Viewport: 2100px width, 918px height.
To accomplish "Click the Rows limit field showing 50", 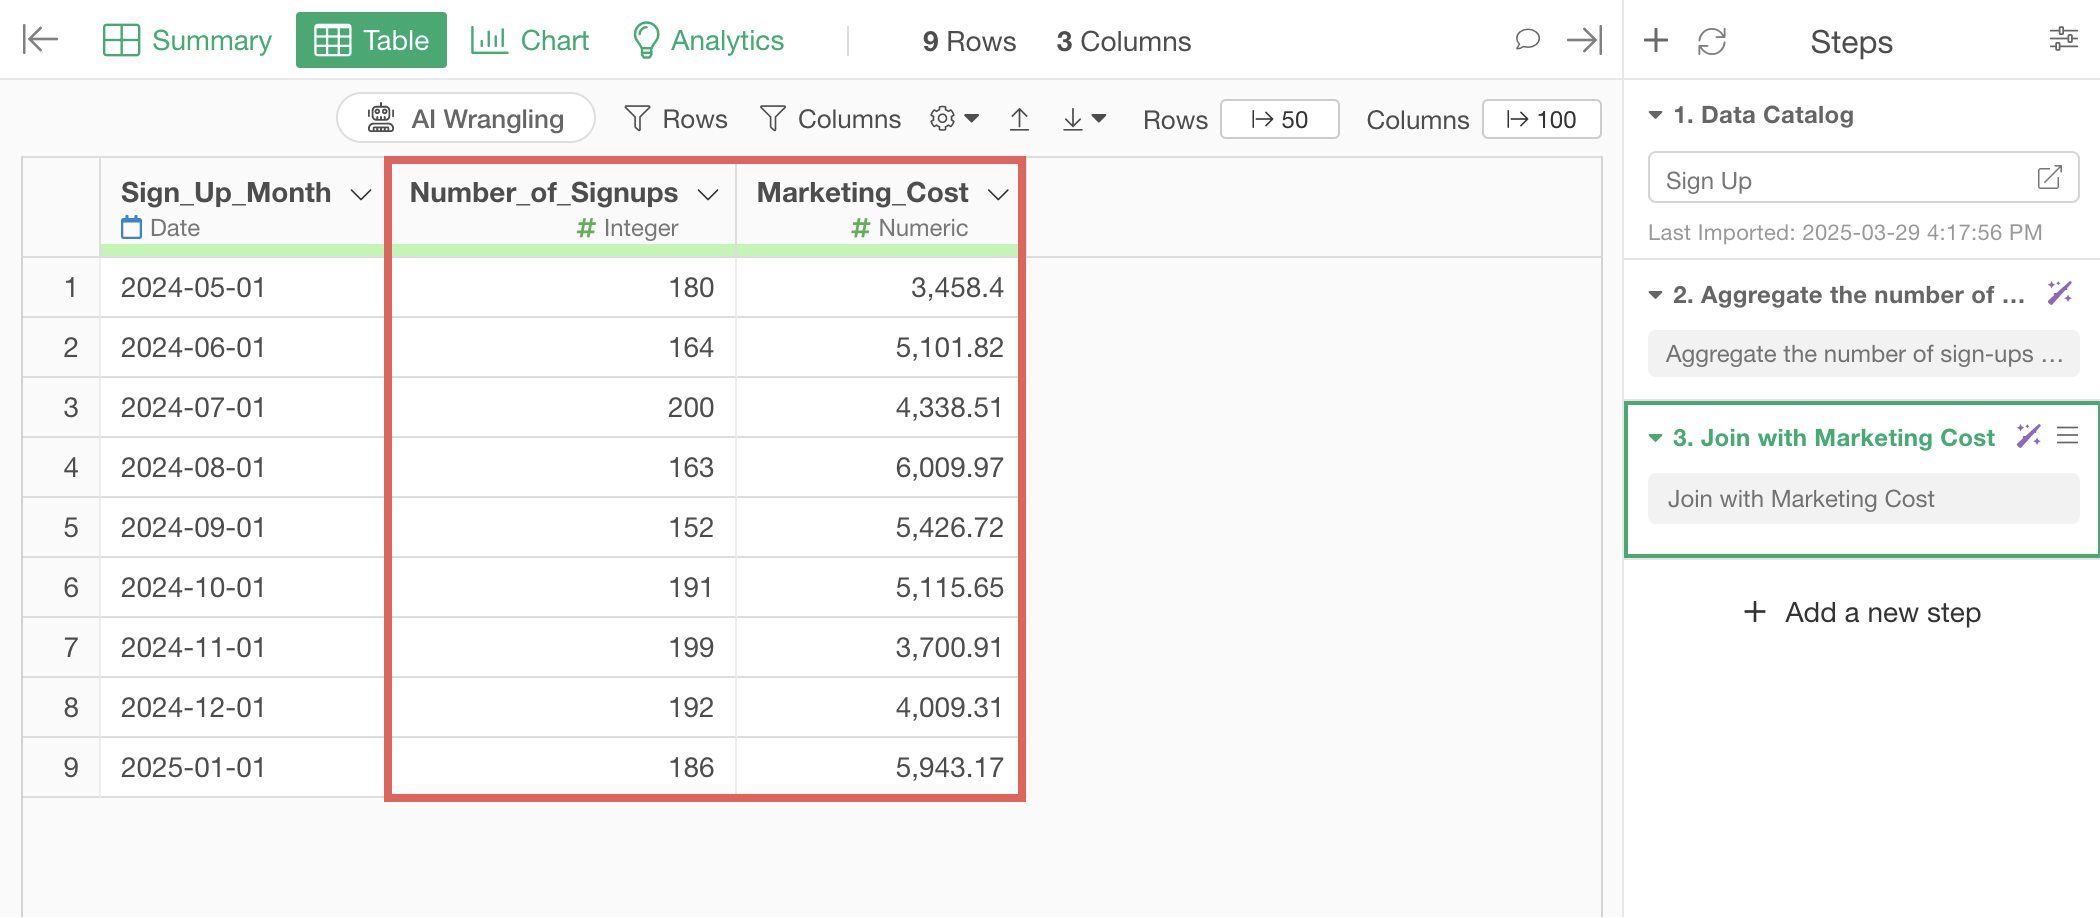I will click(x=1279, y=119).
